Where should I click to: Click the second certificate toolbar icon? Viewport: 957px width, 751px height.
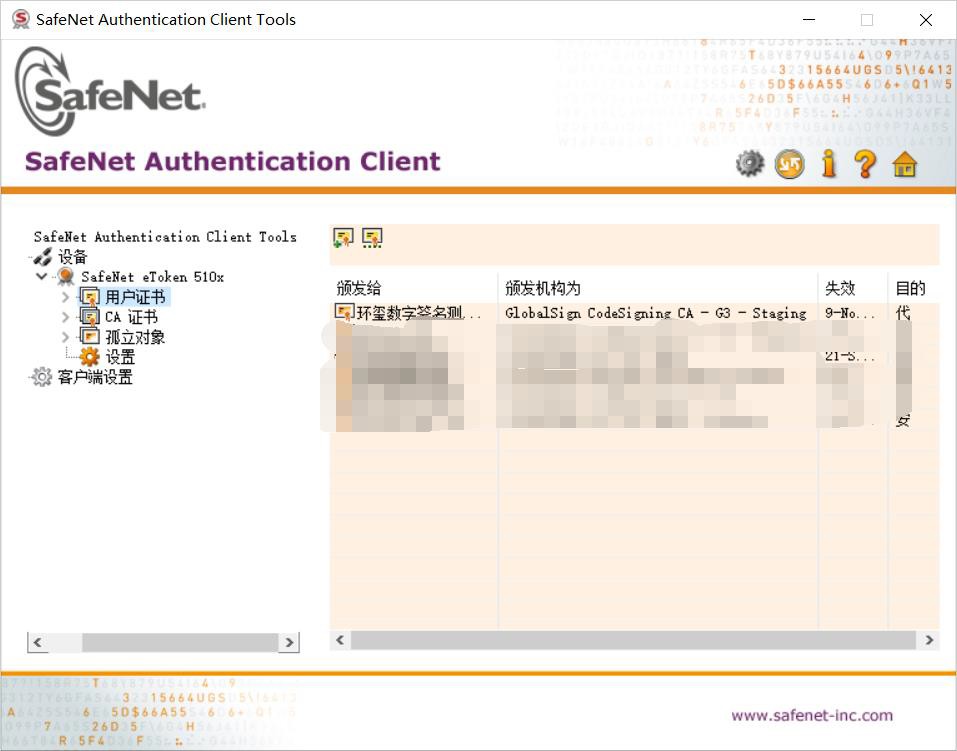(x=372, y=238)
